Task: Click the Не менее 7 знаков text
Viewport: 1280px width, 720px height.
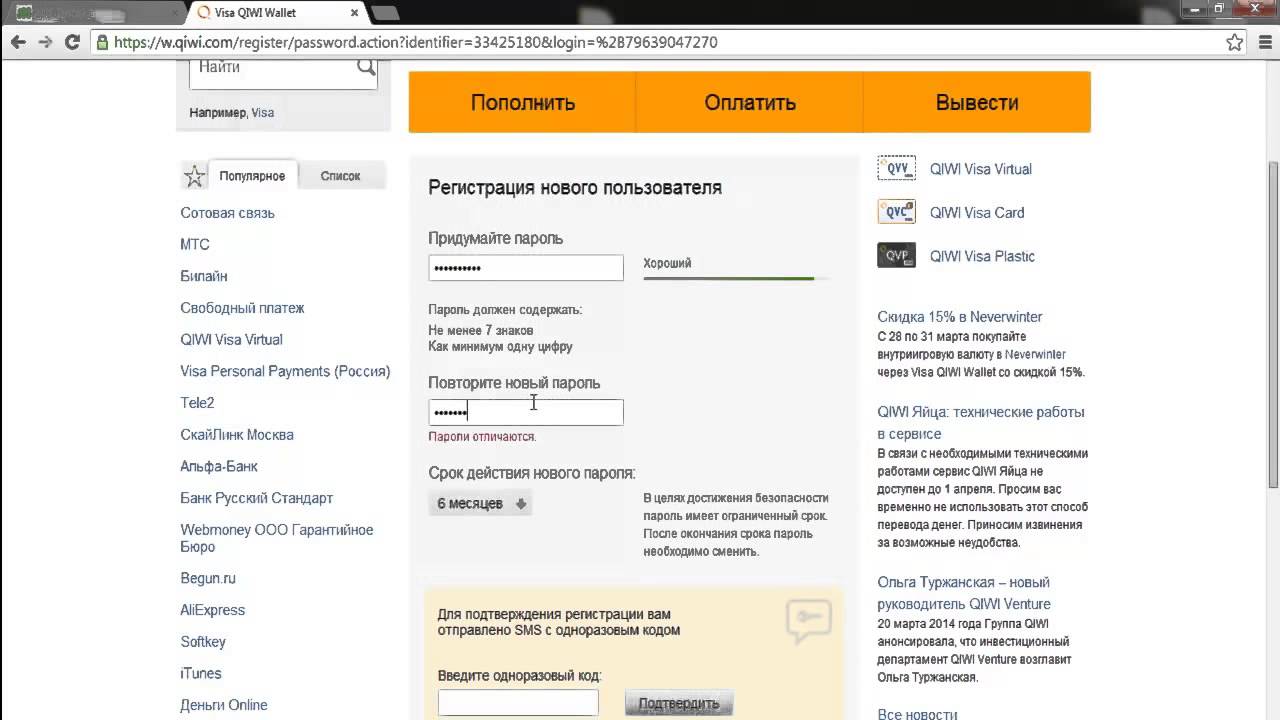Action: pos(481,330)
